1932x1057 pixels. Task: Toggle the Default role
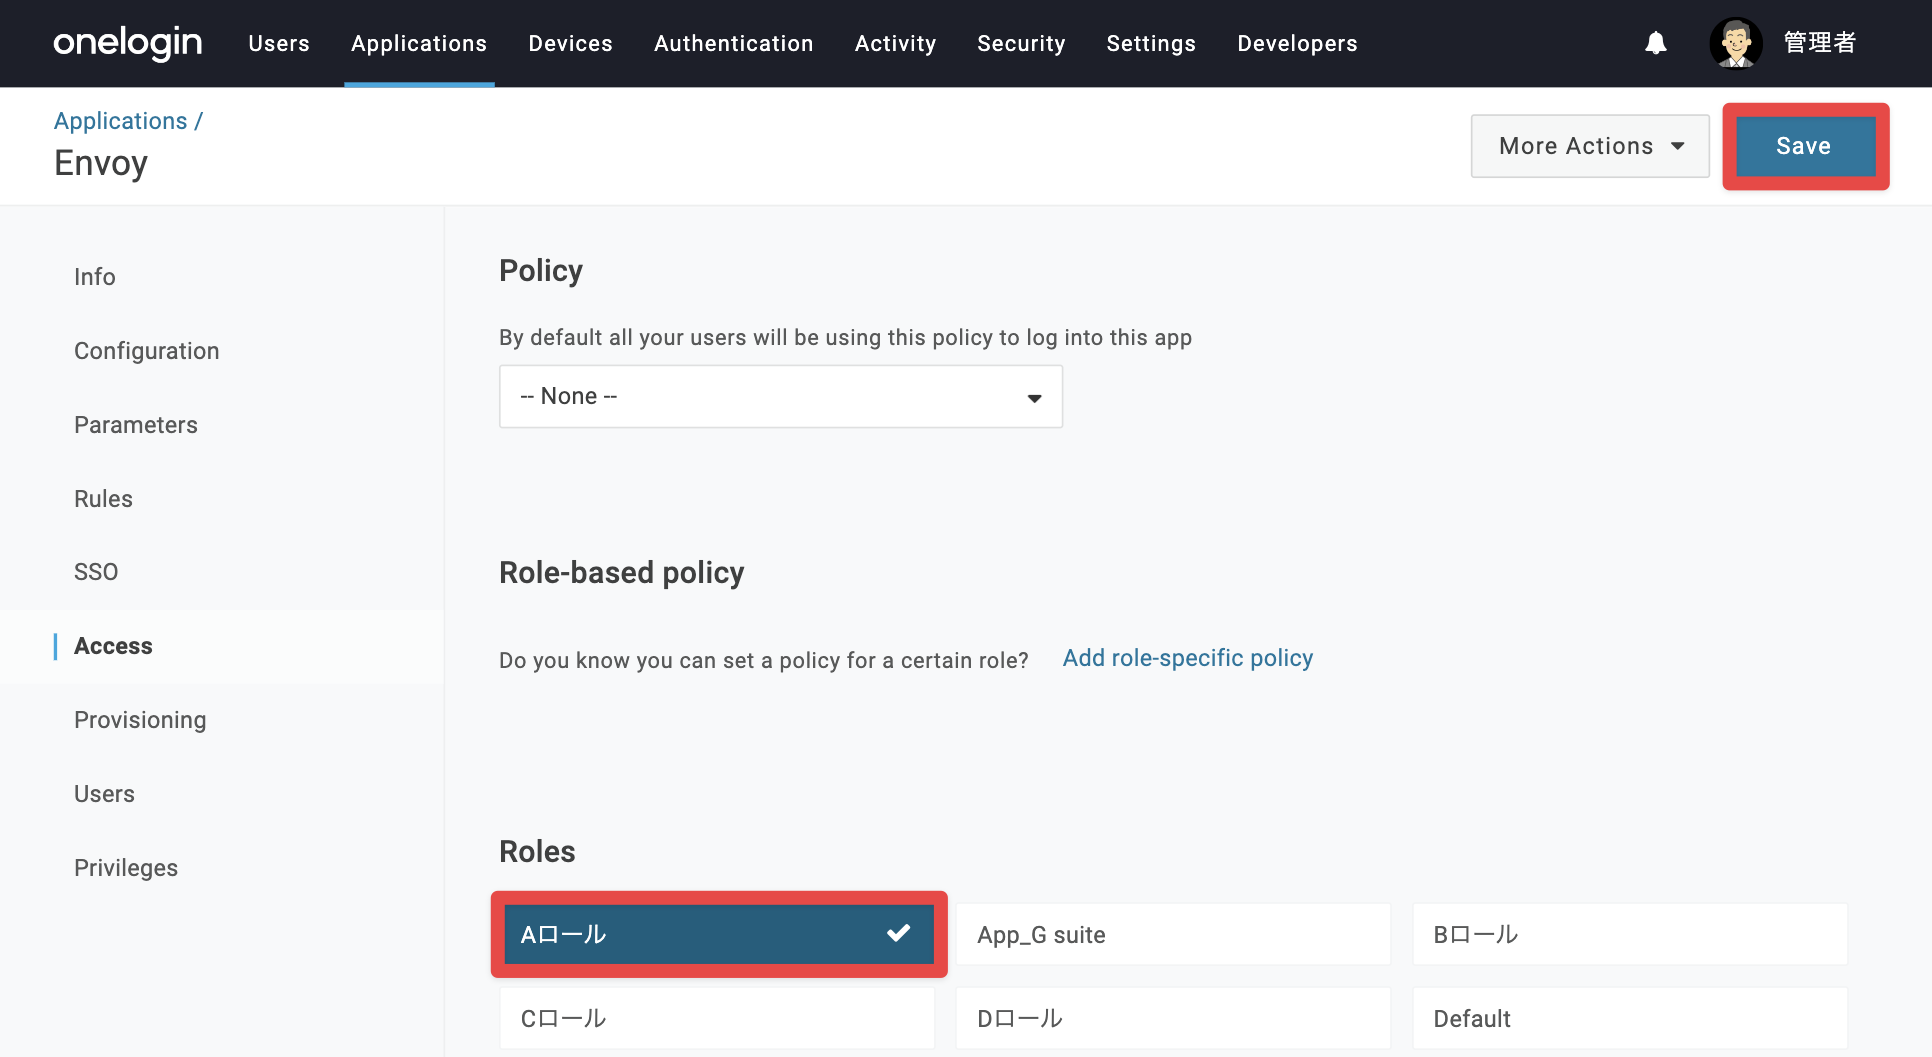pos(1630,1018)
